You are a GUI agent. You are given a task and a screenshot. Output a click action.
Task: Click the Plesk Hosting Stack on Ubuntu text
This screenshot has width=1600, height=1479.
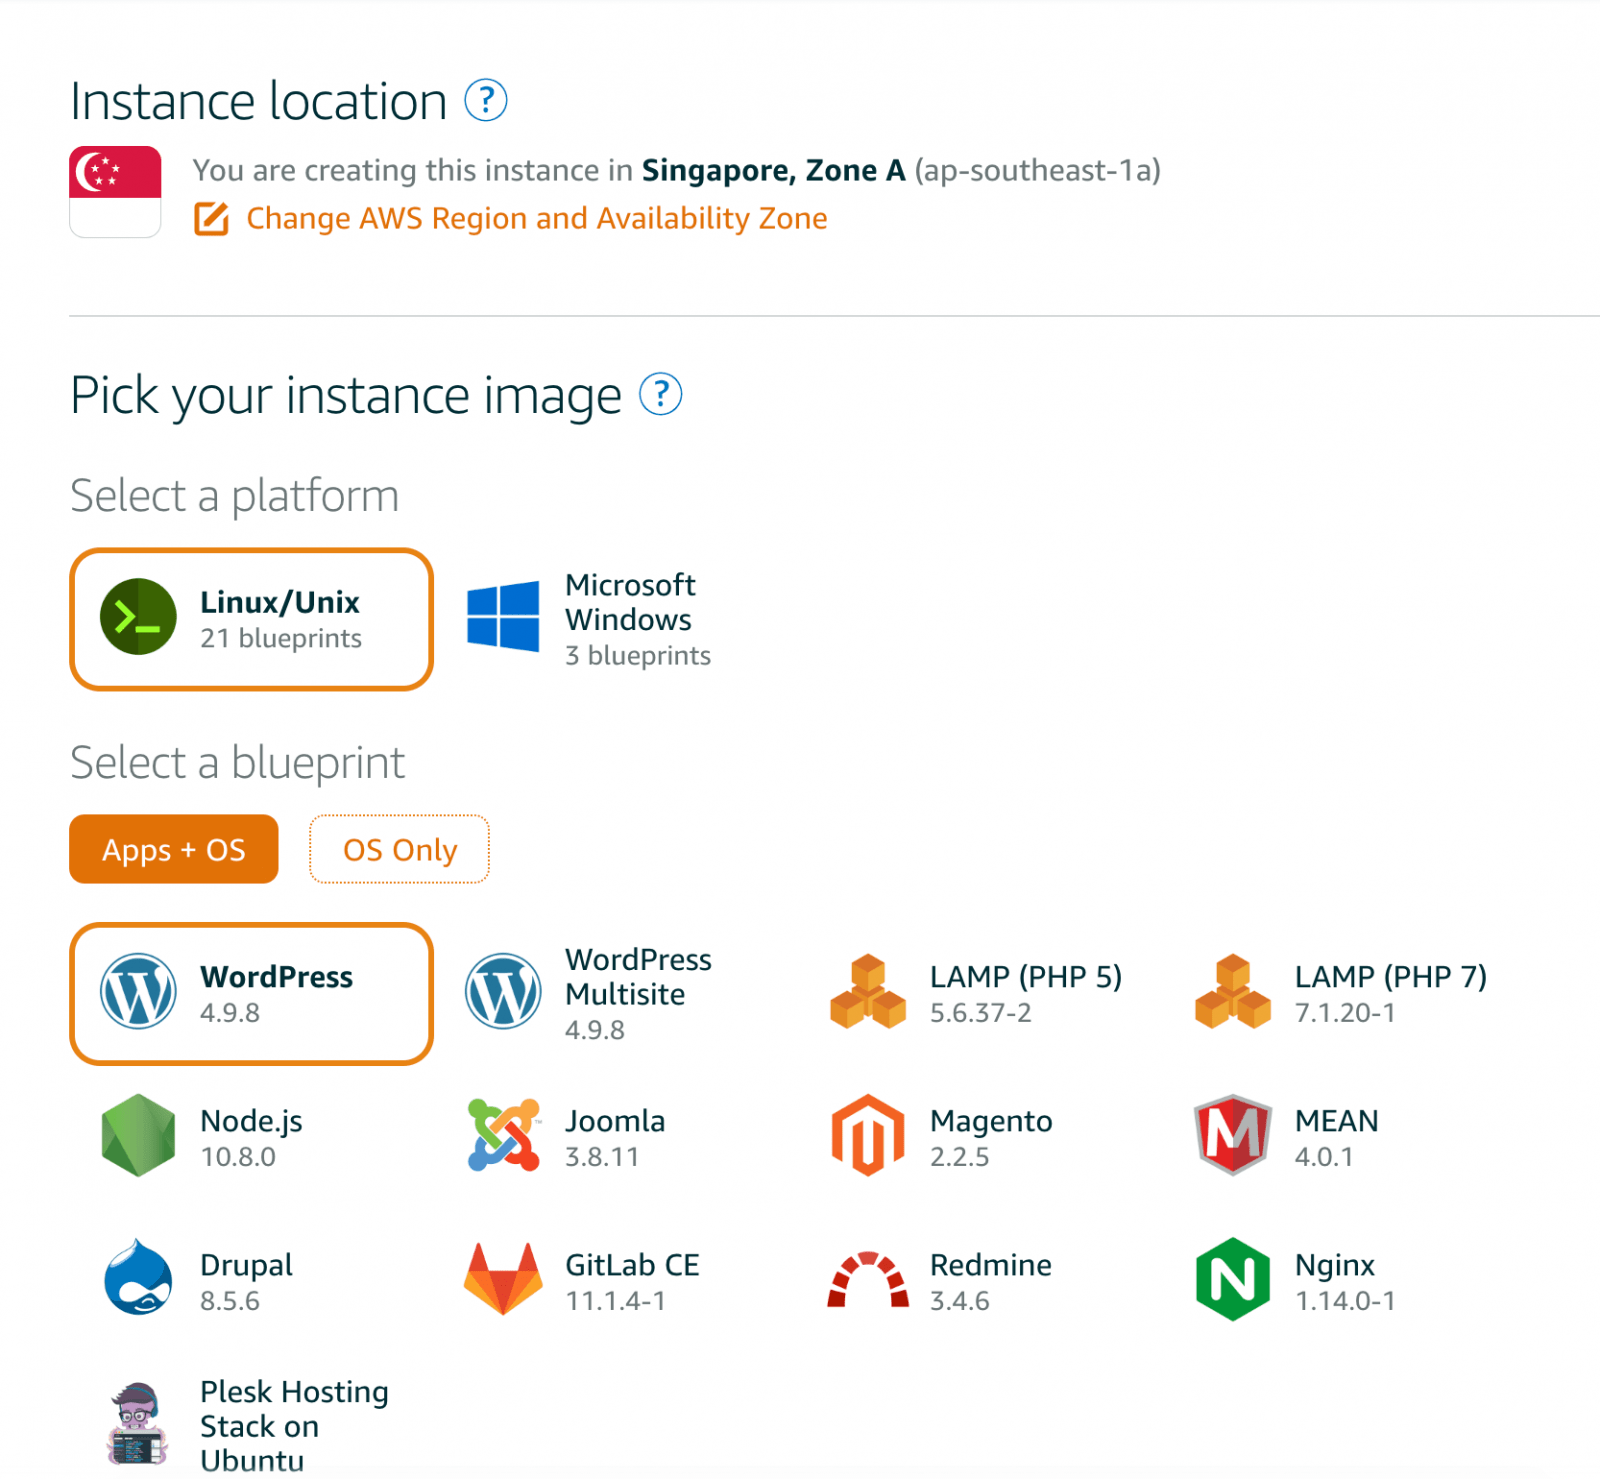click(294, 1425)
